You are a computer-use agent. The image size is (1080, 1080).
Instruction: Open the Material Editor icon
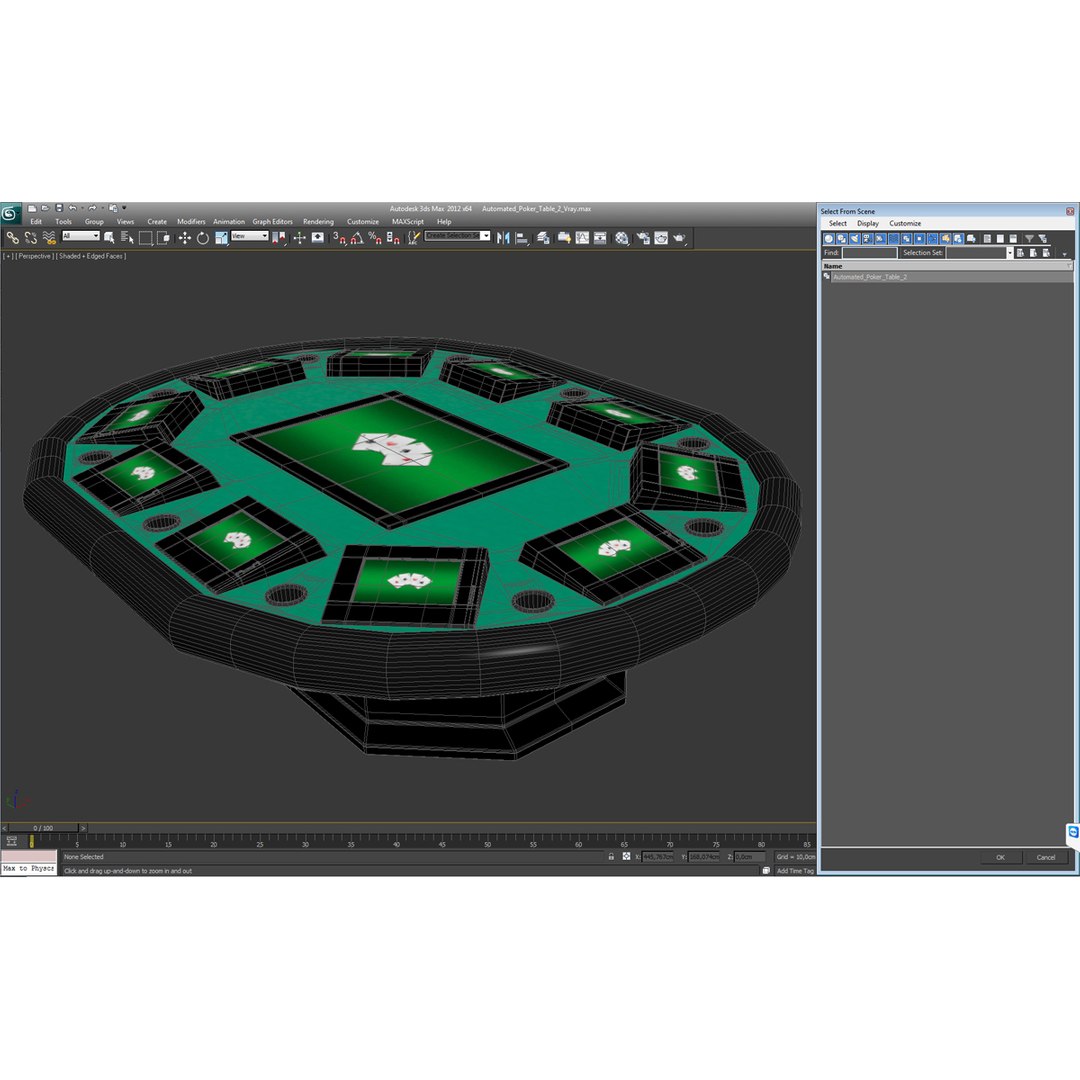tap(622, 238)
